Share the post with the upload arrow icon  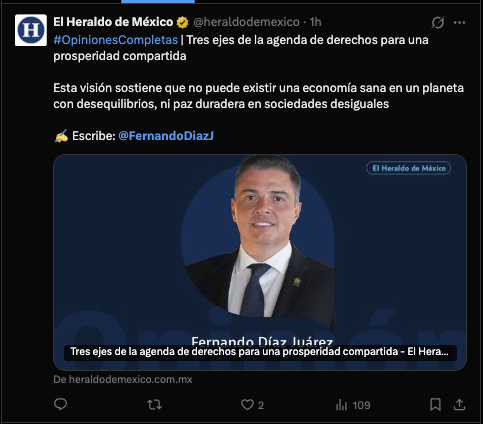pos(459,404)
